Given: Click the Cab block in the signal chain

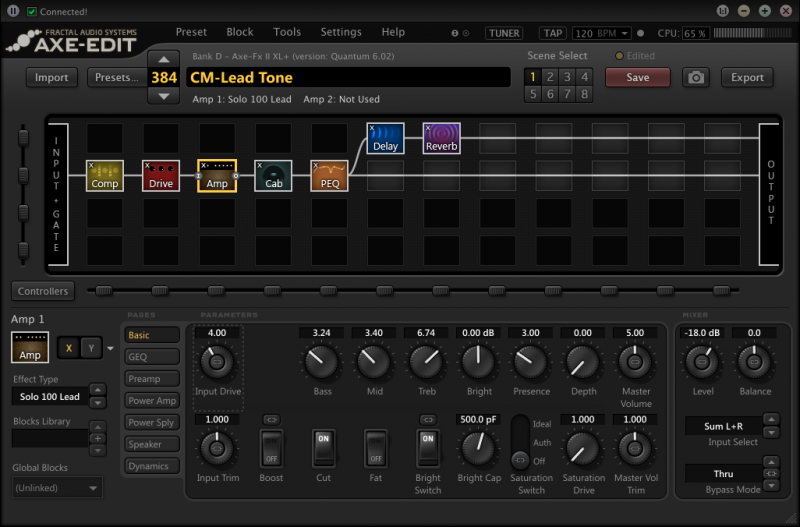Looking at the screenshot, I should tap(273, 175).
